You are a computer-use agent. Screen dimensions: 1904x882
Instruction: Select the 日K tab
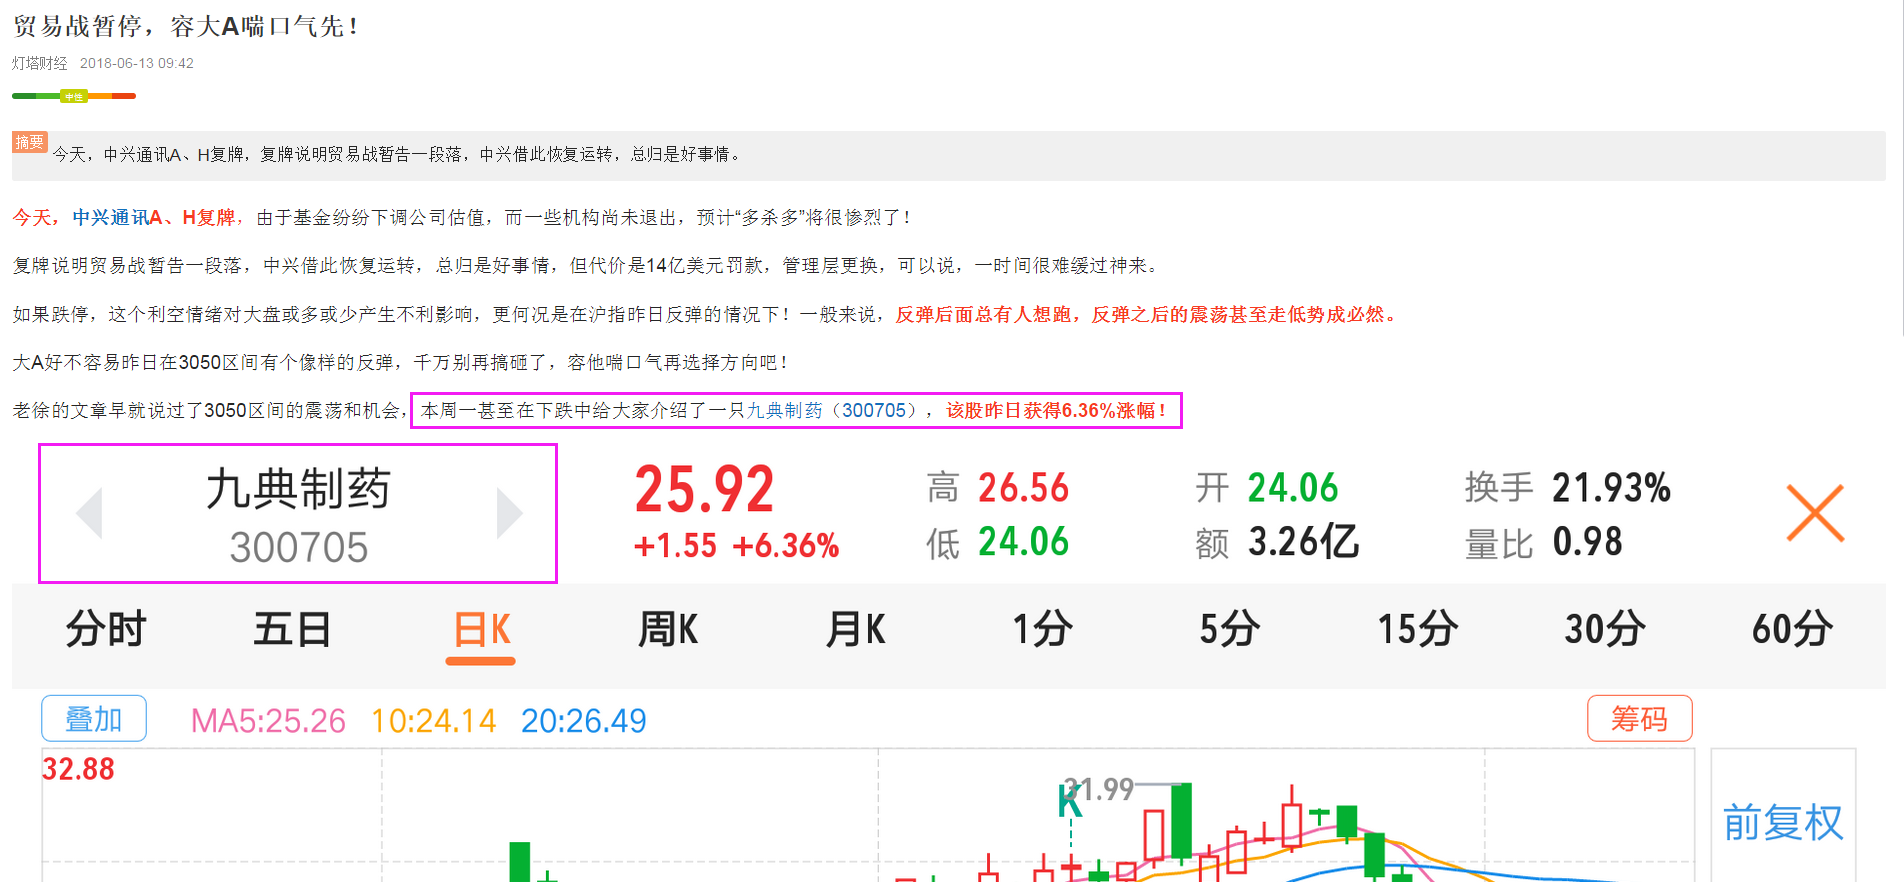point(481,631)
